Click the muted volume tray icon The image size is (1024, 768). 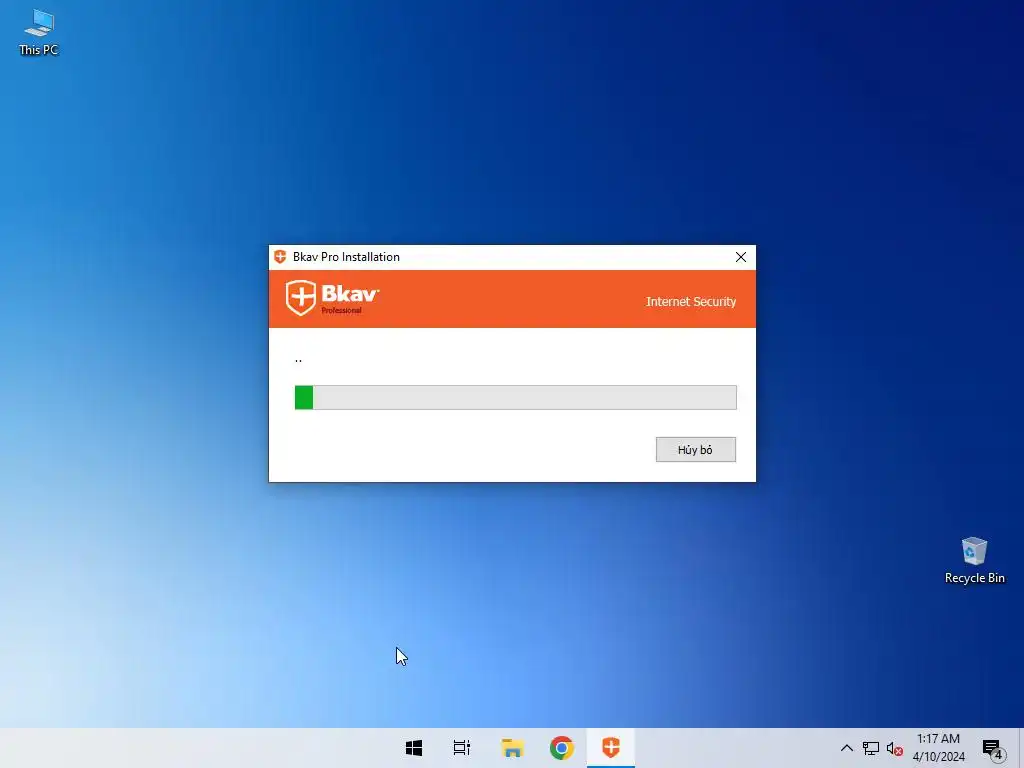coord(895,749)
